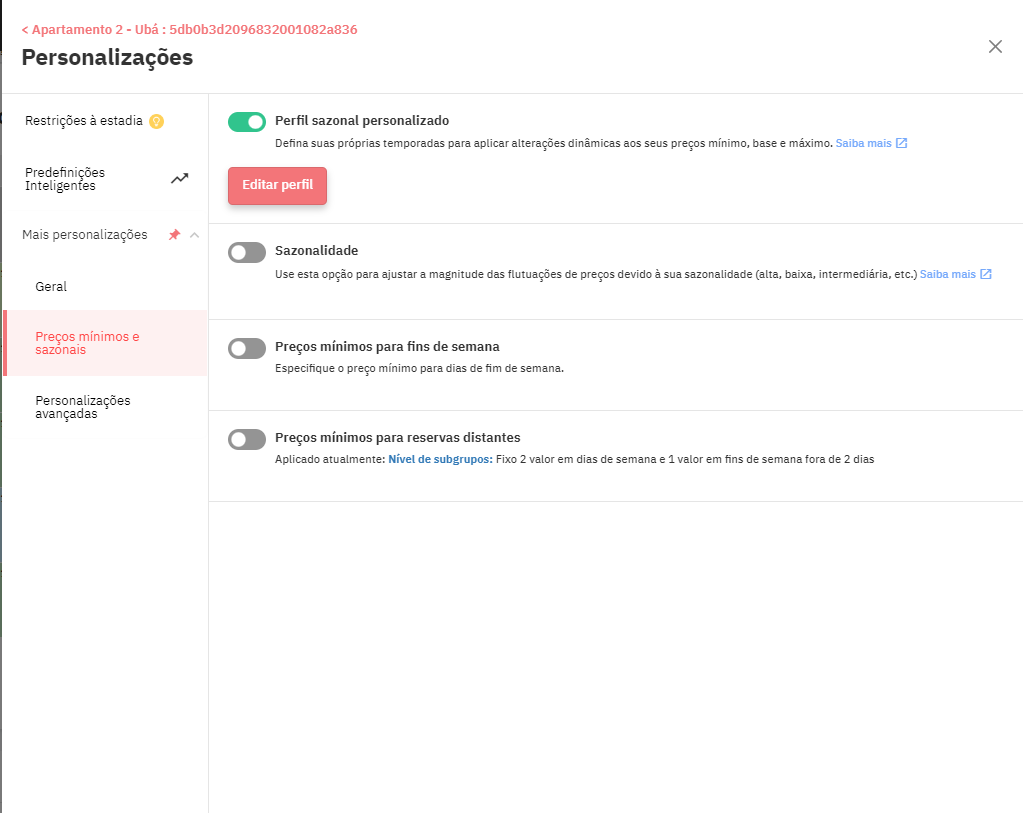Click the red pin icon beside Mais personalizações

174,235
